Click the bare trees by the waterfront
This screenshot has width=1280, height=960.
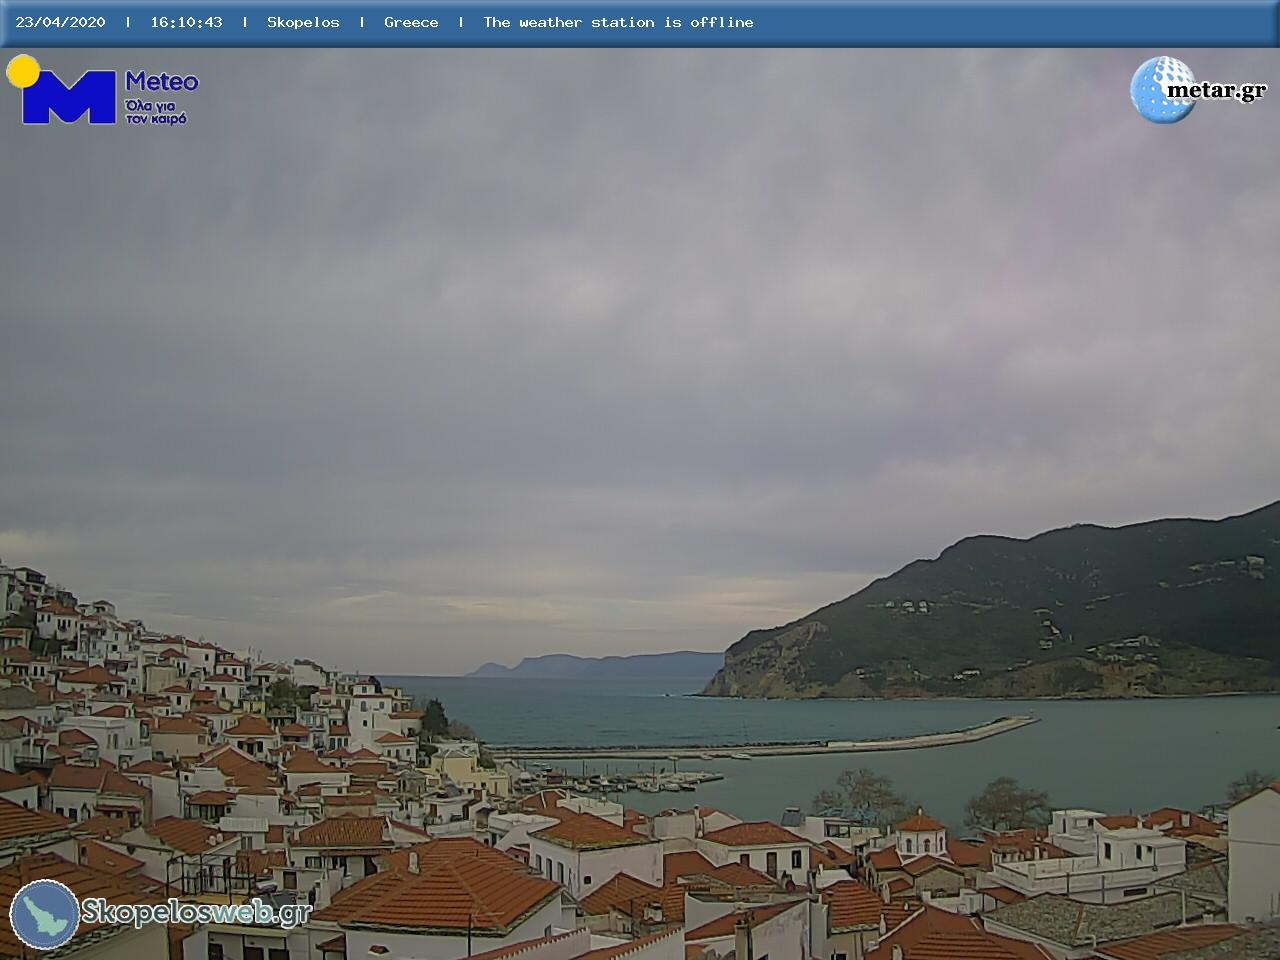(x=1005, y=800)
